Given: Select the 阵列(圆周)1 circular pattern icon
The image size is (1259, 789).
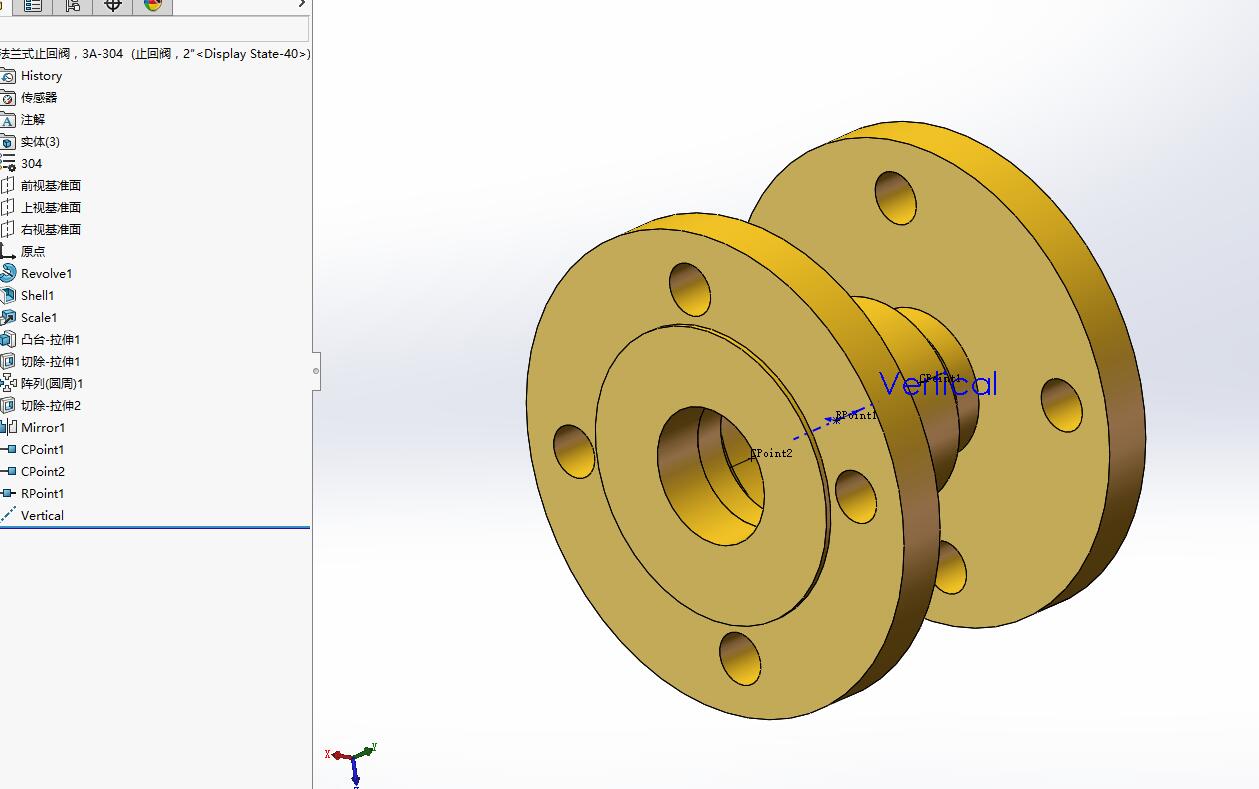Looking at the screenshot, I should coord(8,384).
